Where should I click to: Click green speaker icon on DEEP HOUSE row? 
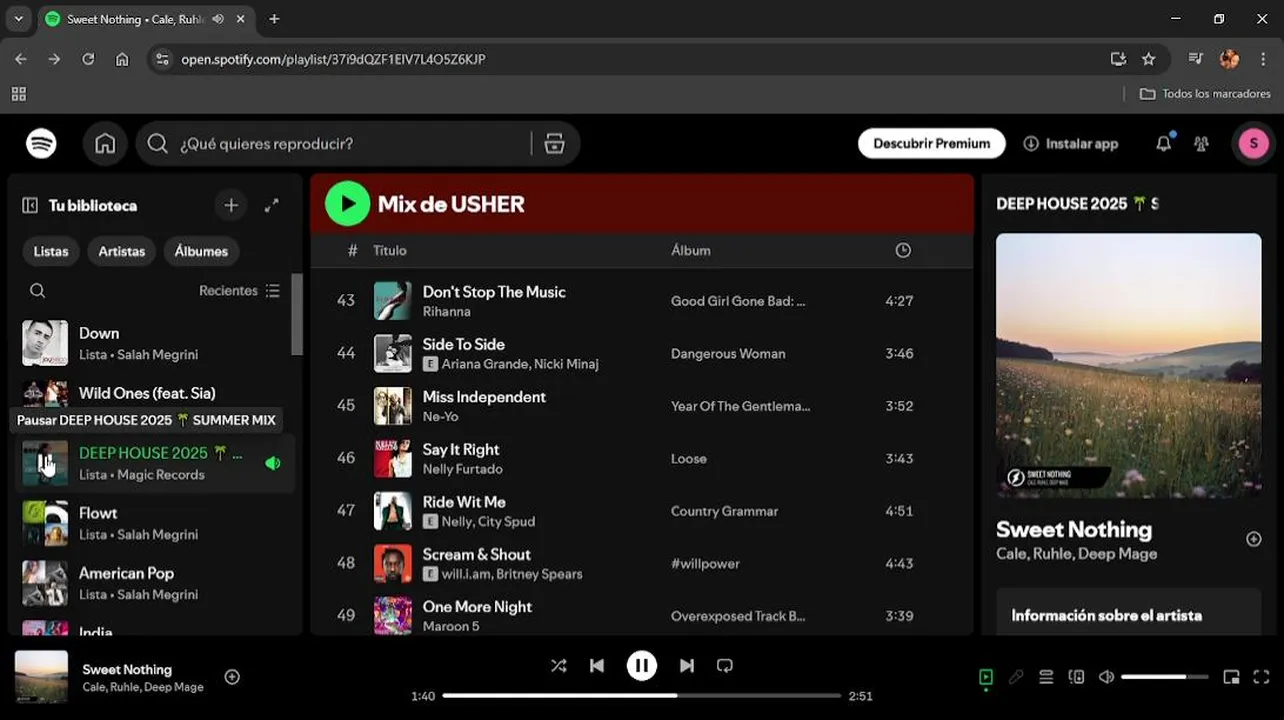(x=272, y=463)
